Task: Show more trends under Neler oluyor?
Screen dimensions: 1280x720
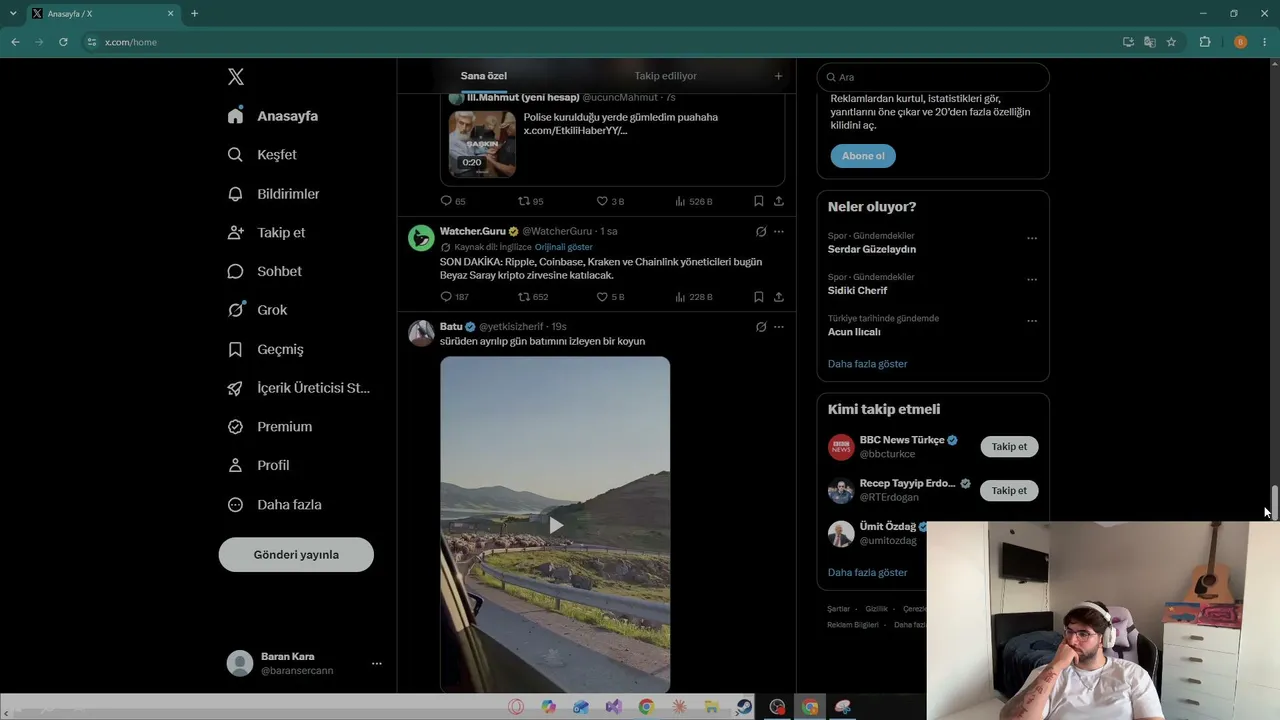Action: pyautogui.click(x=868, y=364)
